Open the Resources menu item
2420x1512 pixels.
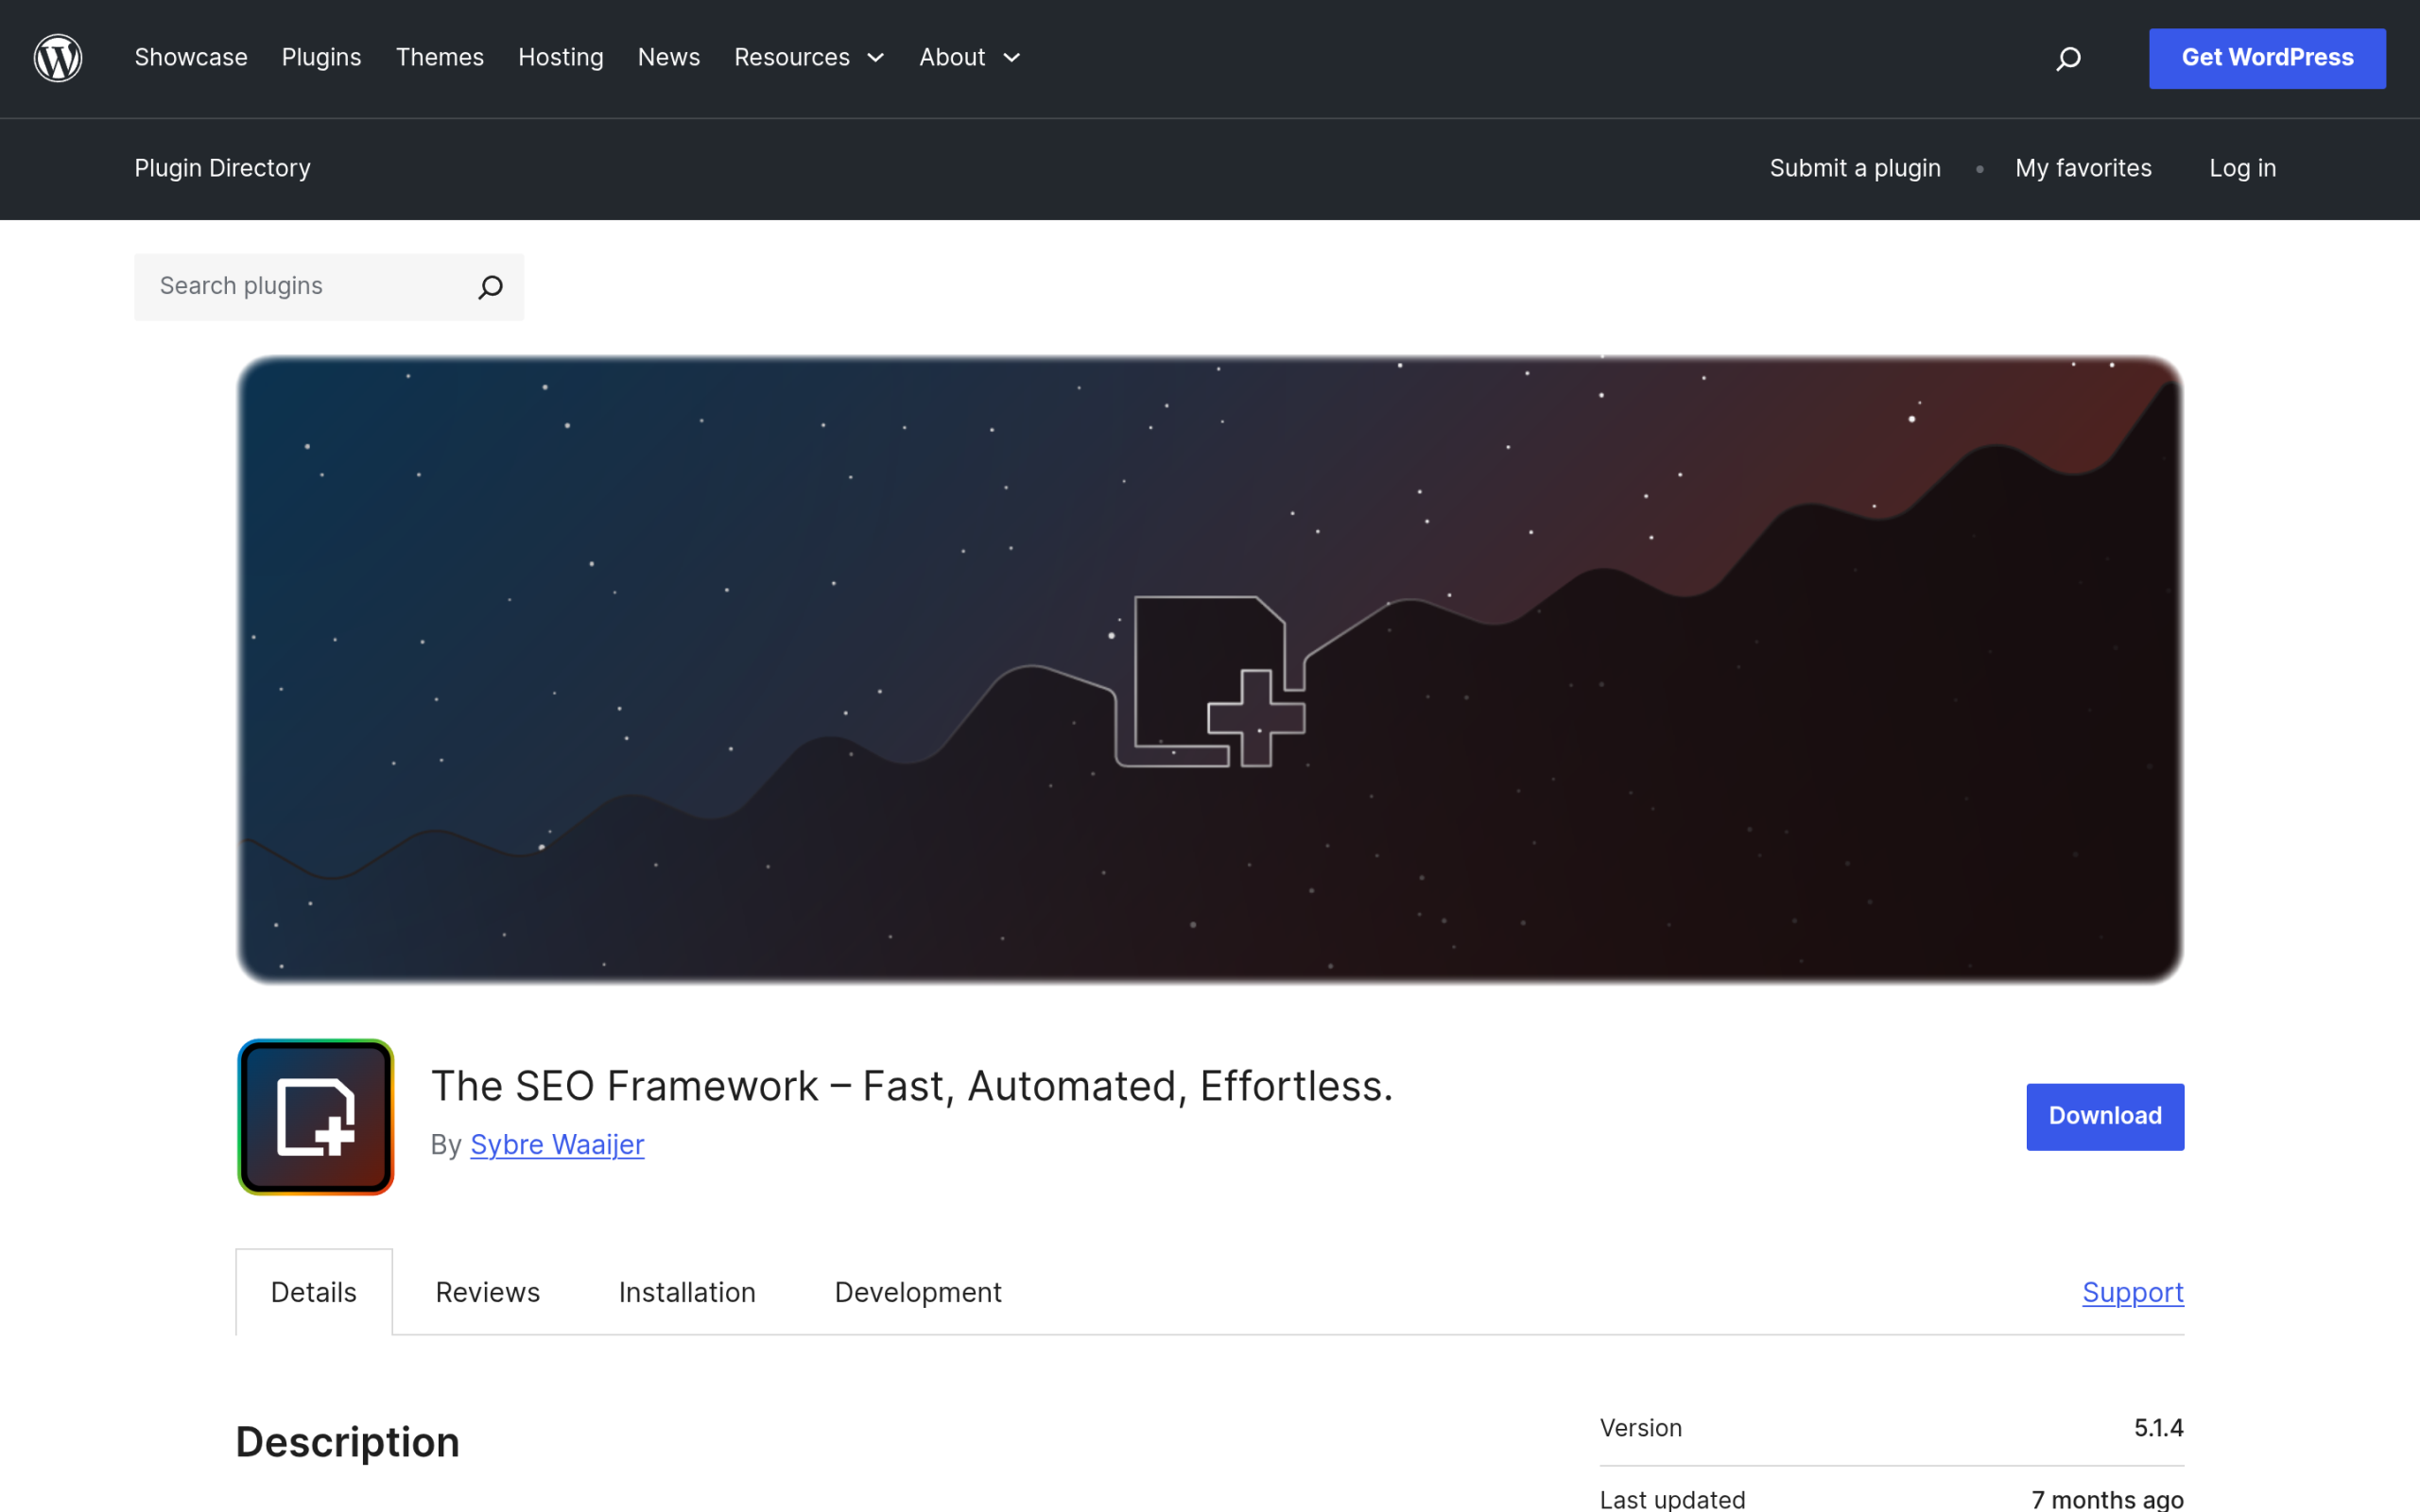pos(792,57)
